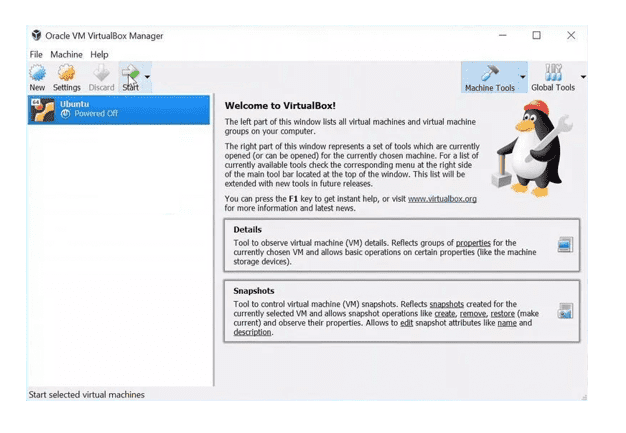Click the New virtual machine icon

click(37, 78)
